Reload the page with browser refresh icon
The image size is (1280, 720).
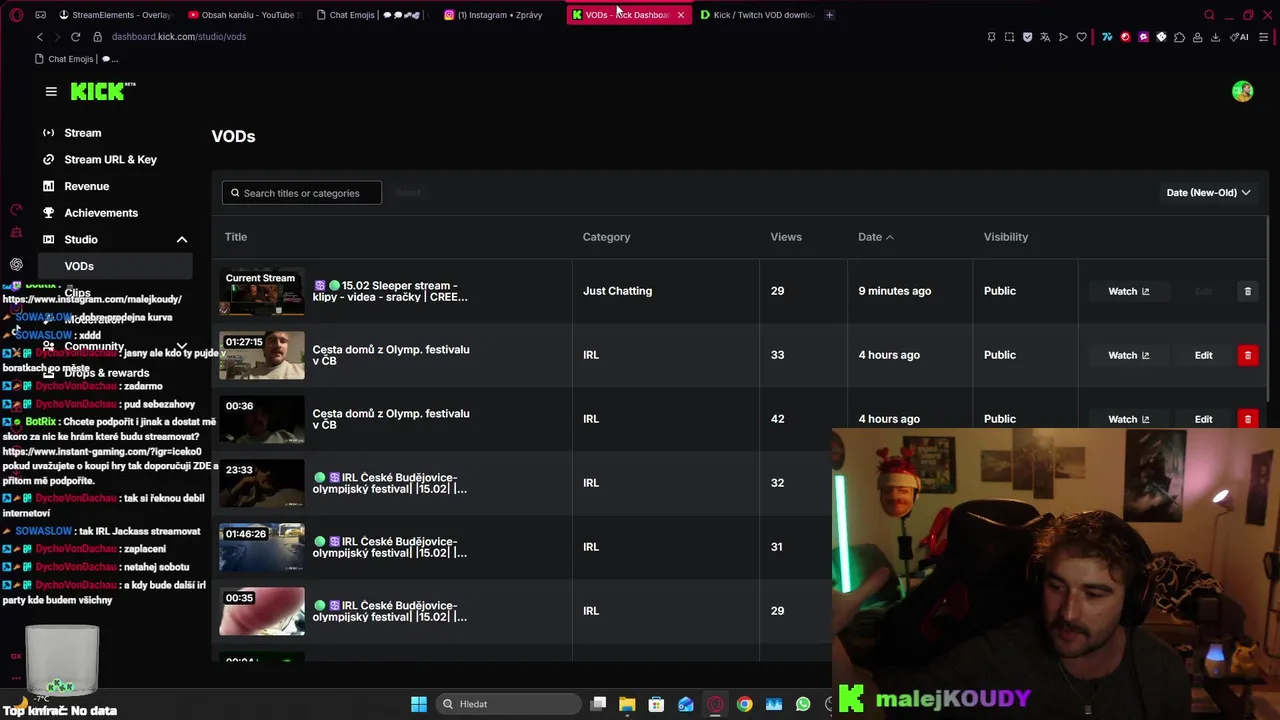[75, 37]
